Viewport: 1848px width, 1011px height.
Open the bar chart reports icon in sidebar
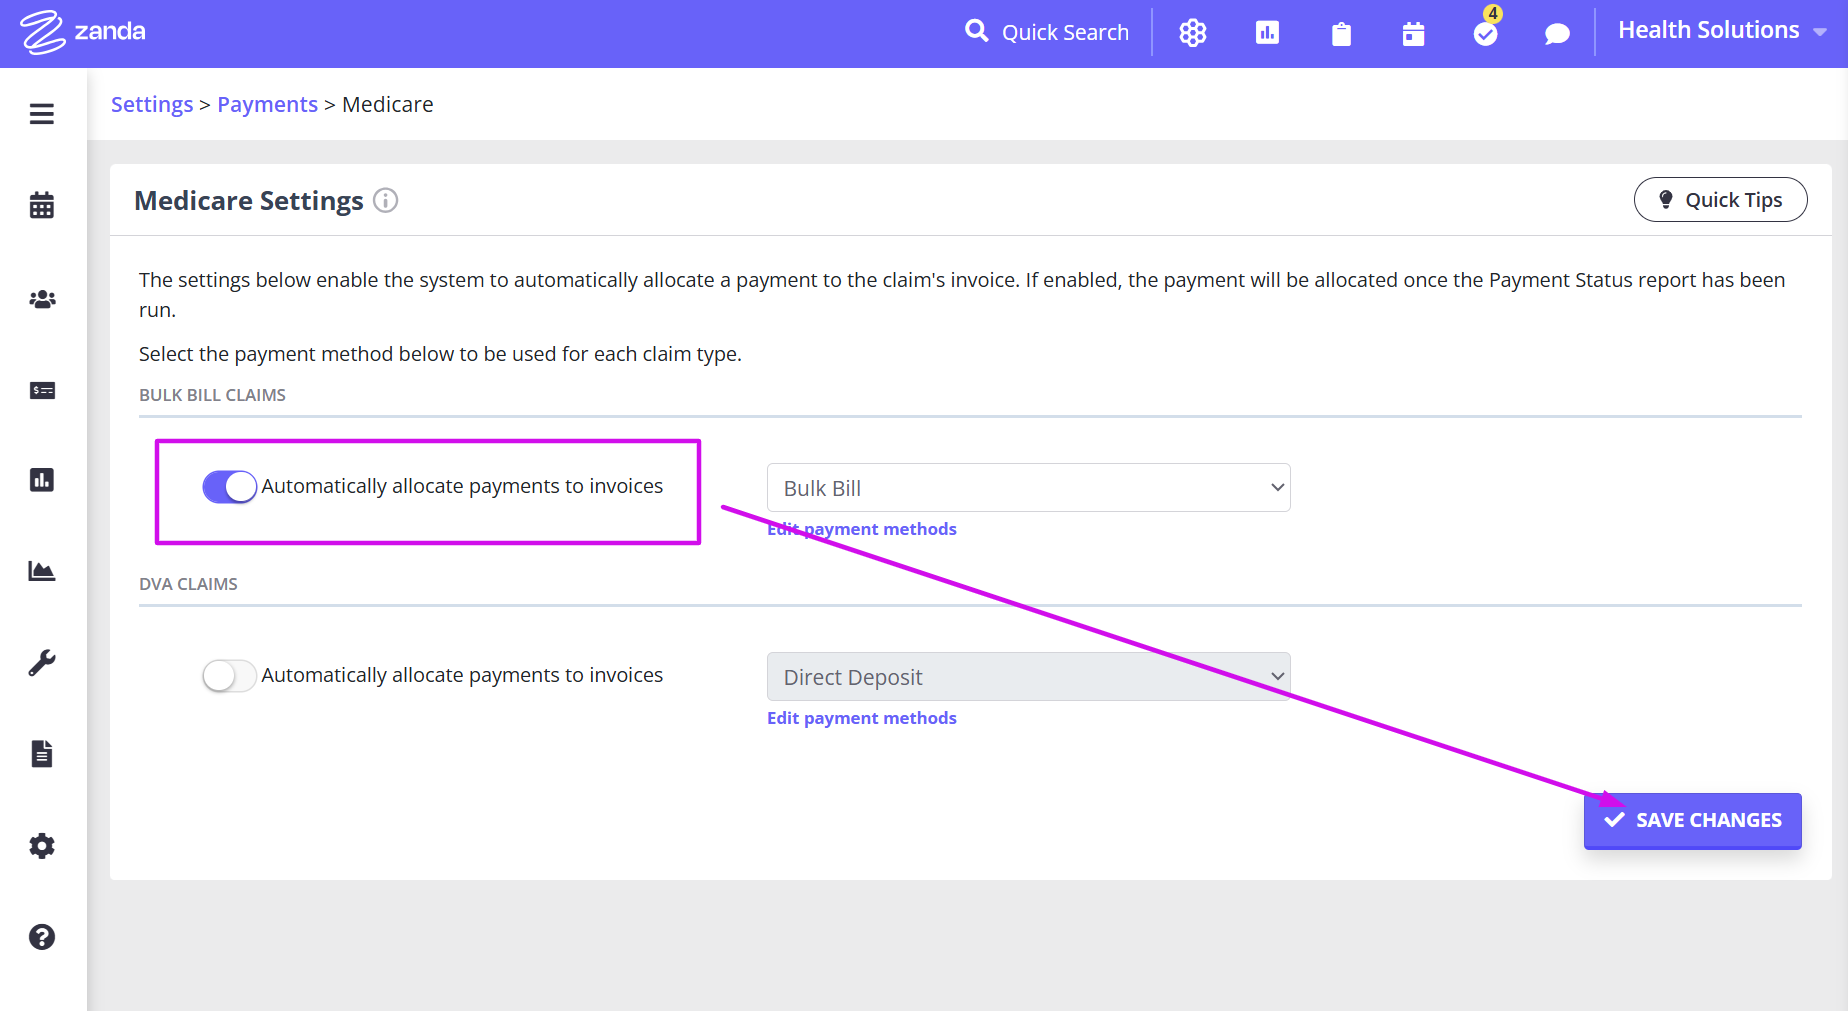pos(42,480)
